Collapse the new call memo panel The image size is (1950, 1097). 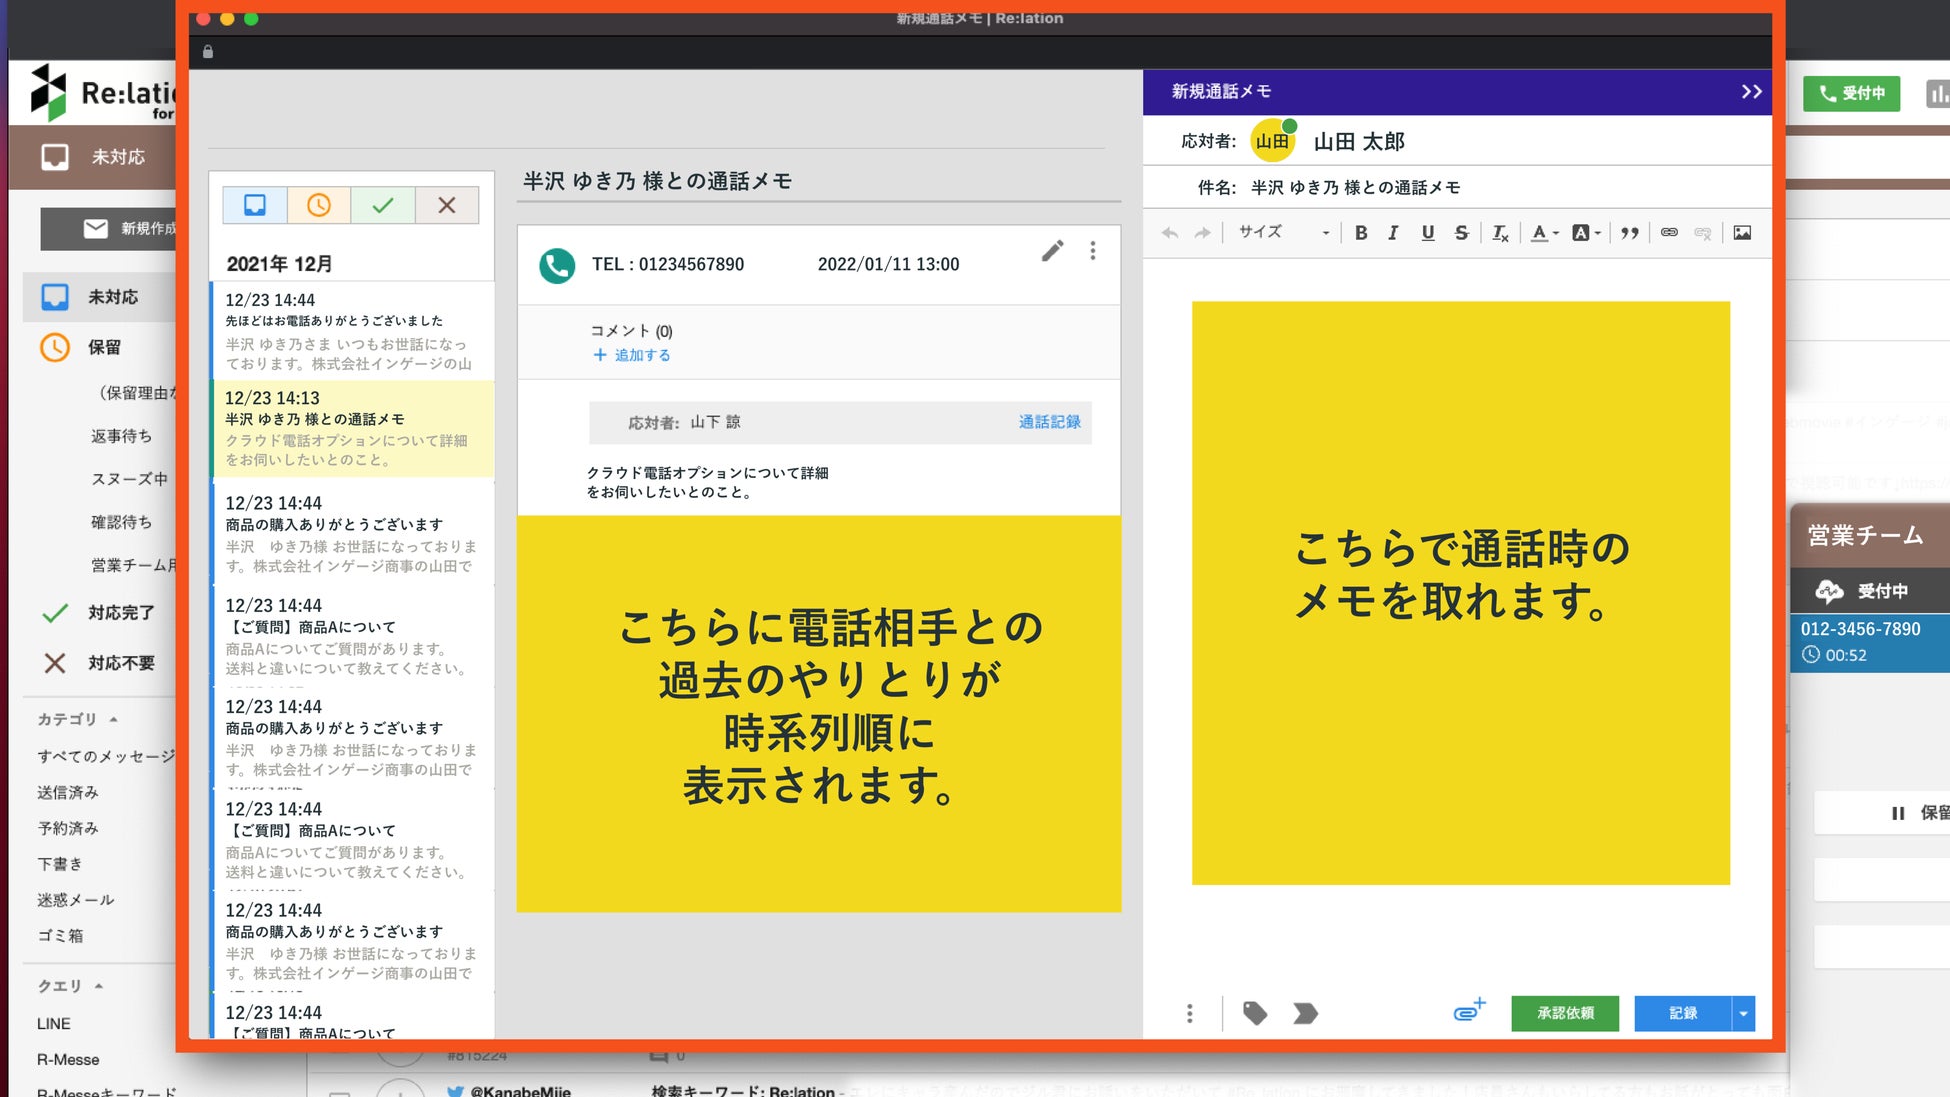tap(1751, 92)
